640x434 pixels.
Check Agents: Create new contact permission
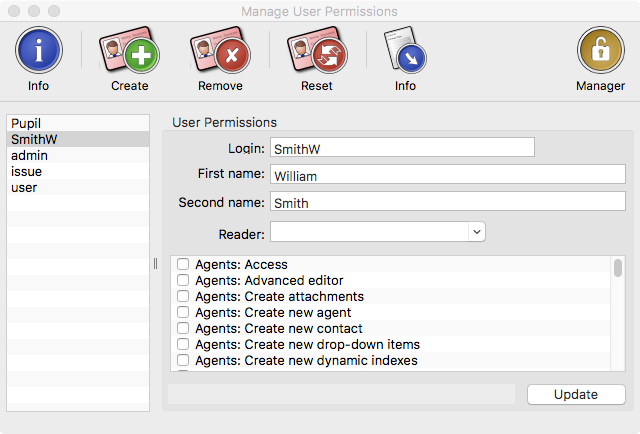coord(183,328)
